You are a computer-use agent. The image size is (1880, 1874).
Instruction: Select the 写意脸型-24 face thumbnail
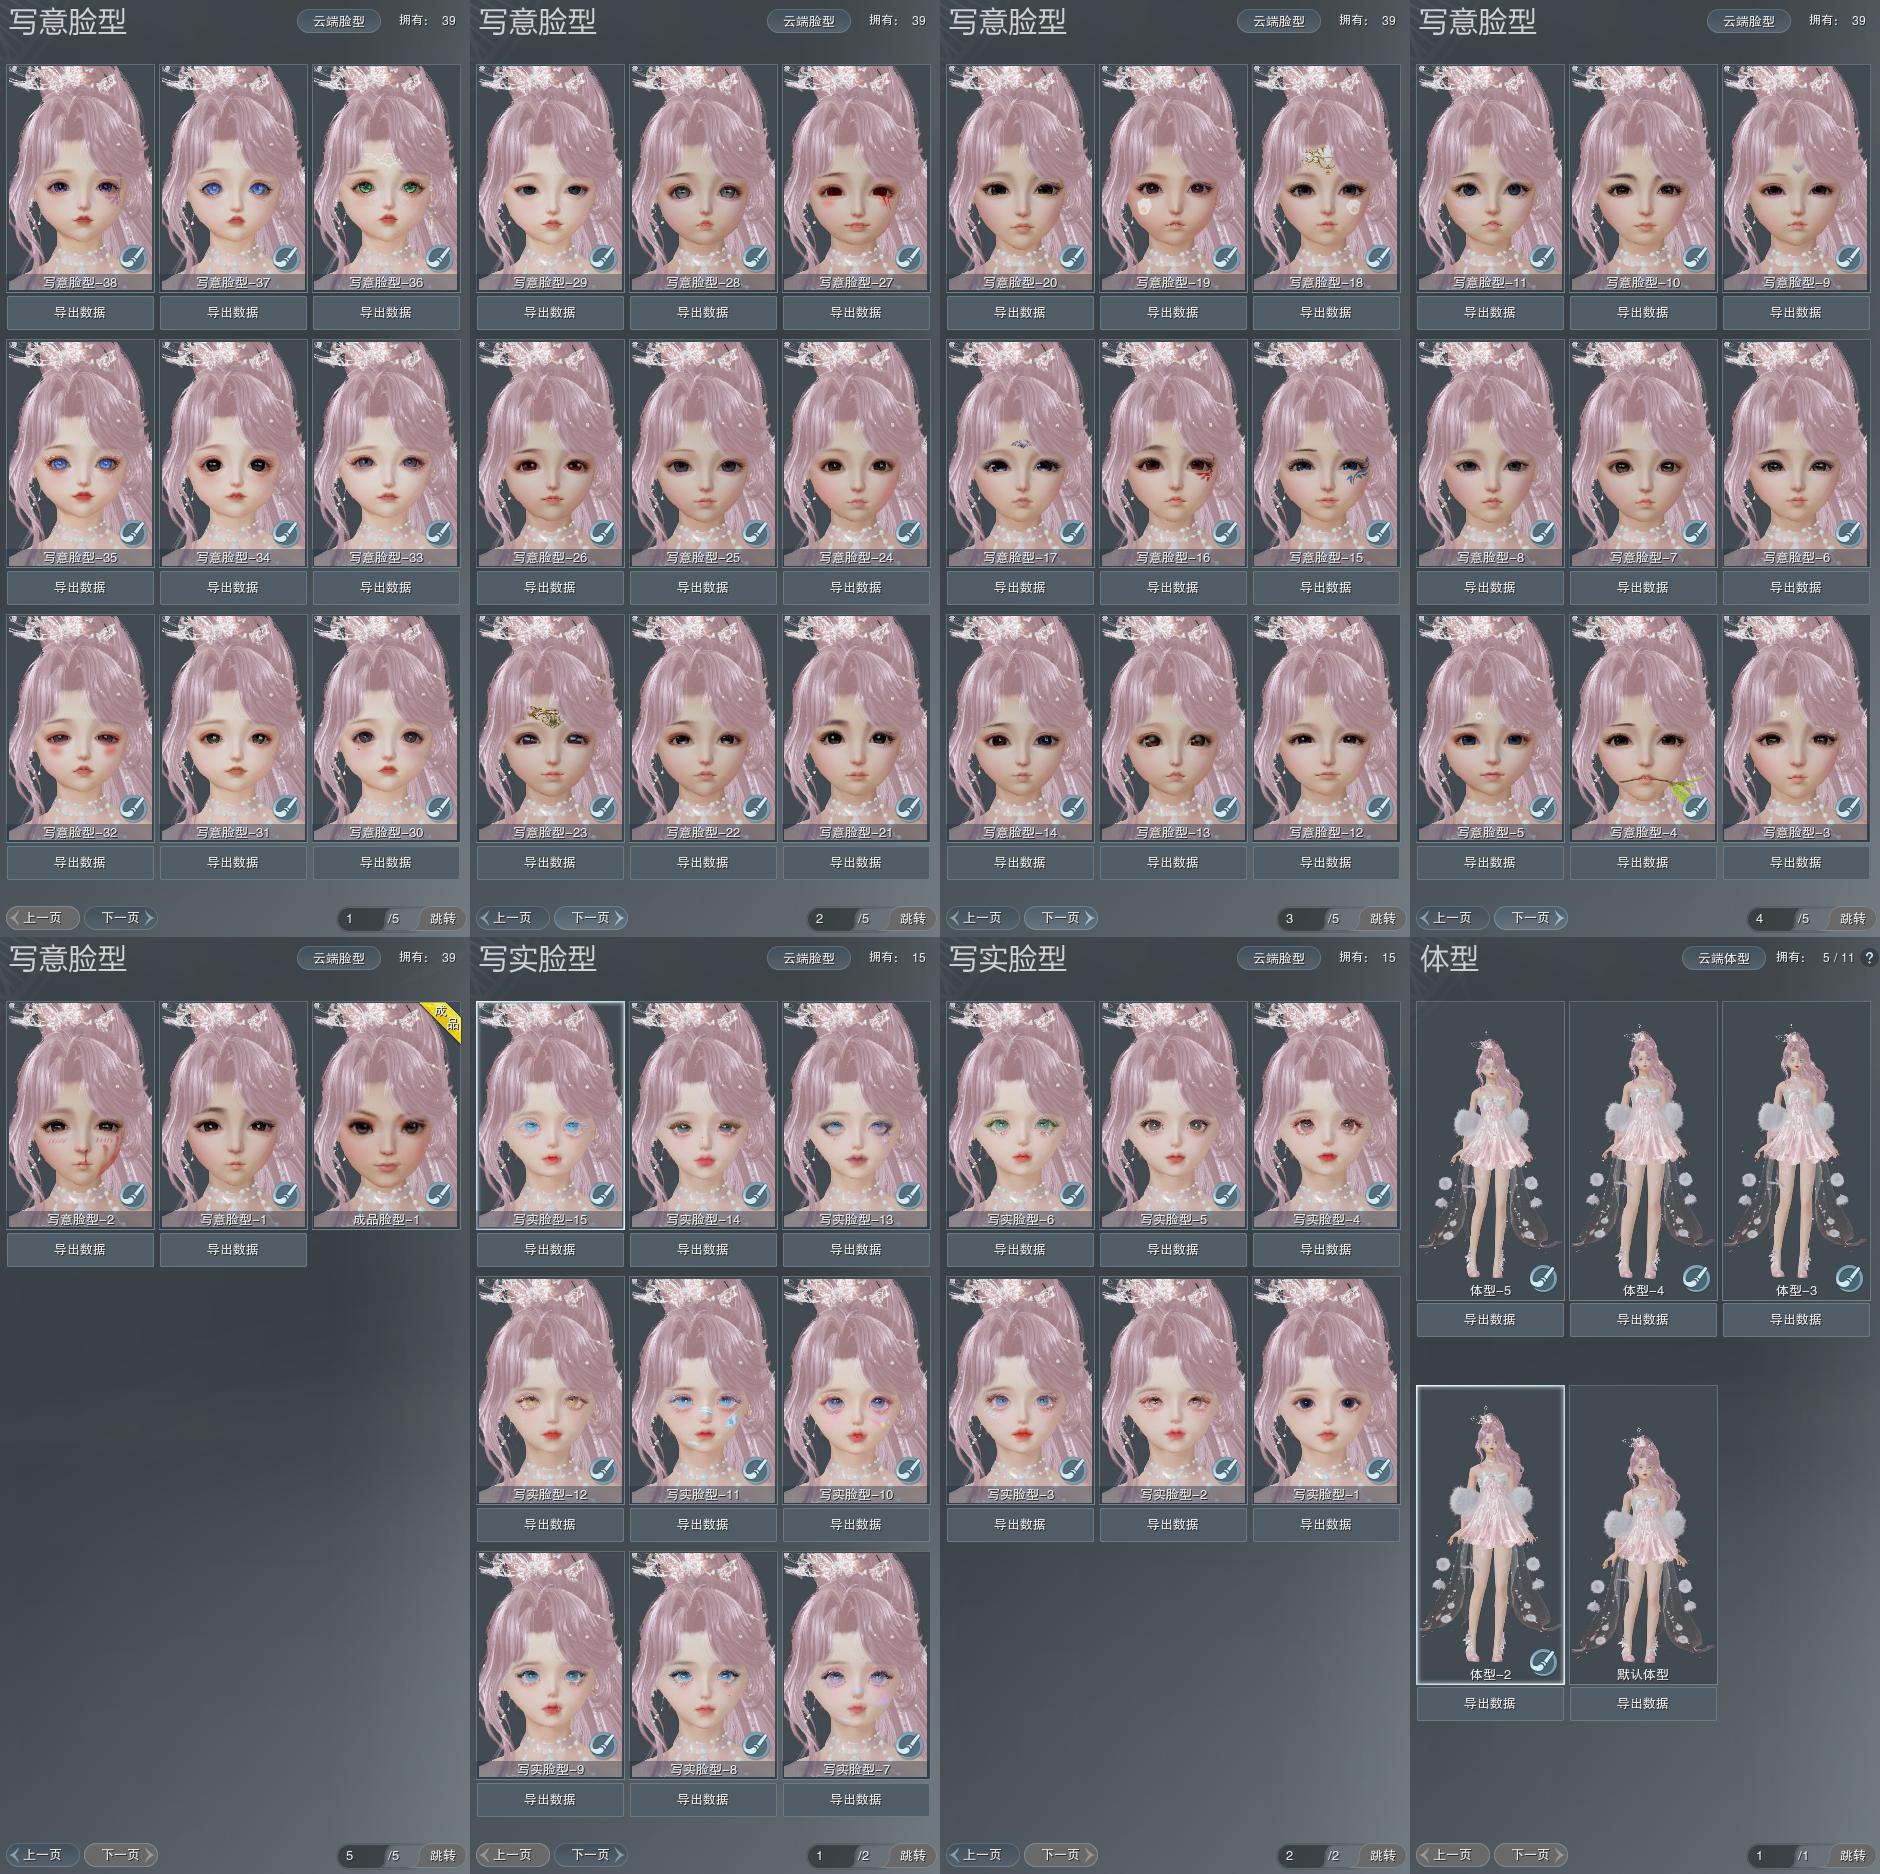coord(856,453)
